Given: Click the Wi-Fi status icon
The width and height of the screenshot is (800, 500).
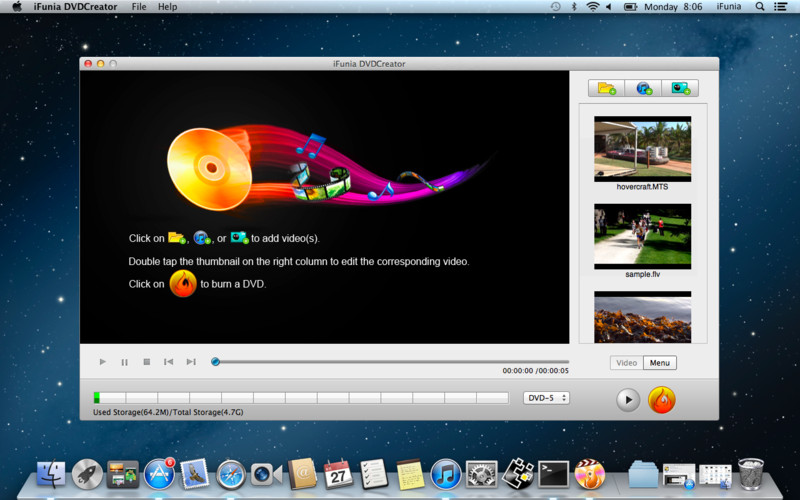Looking at the screenshot, I should (x=592, y=7).
